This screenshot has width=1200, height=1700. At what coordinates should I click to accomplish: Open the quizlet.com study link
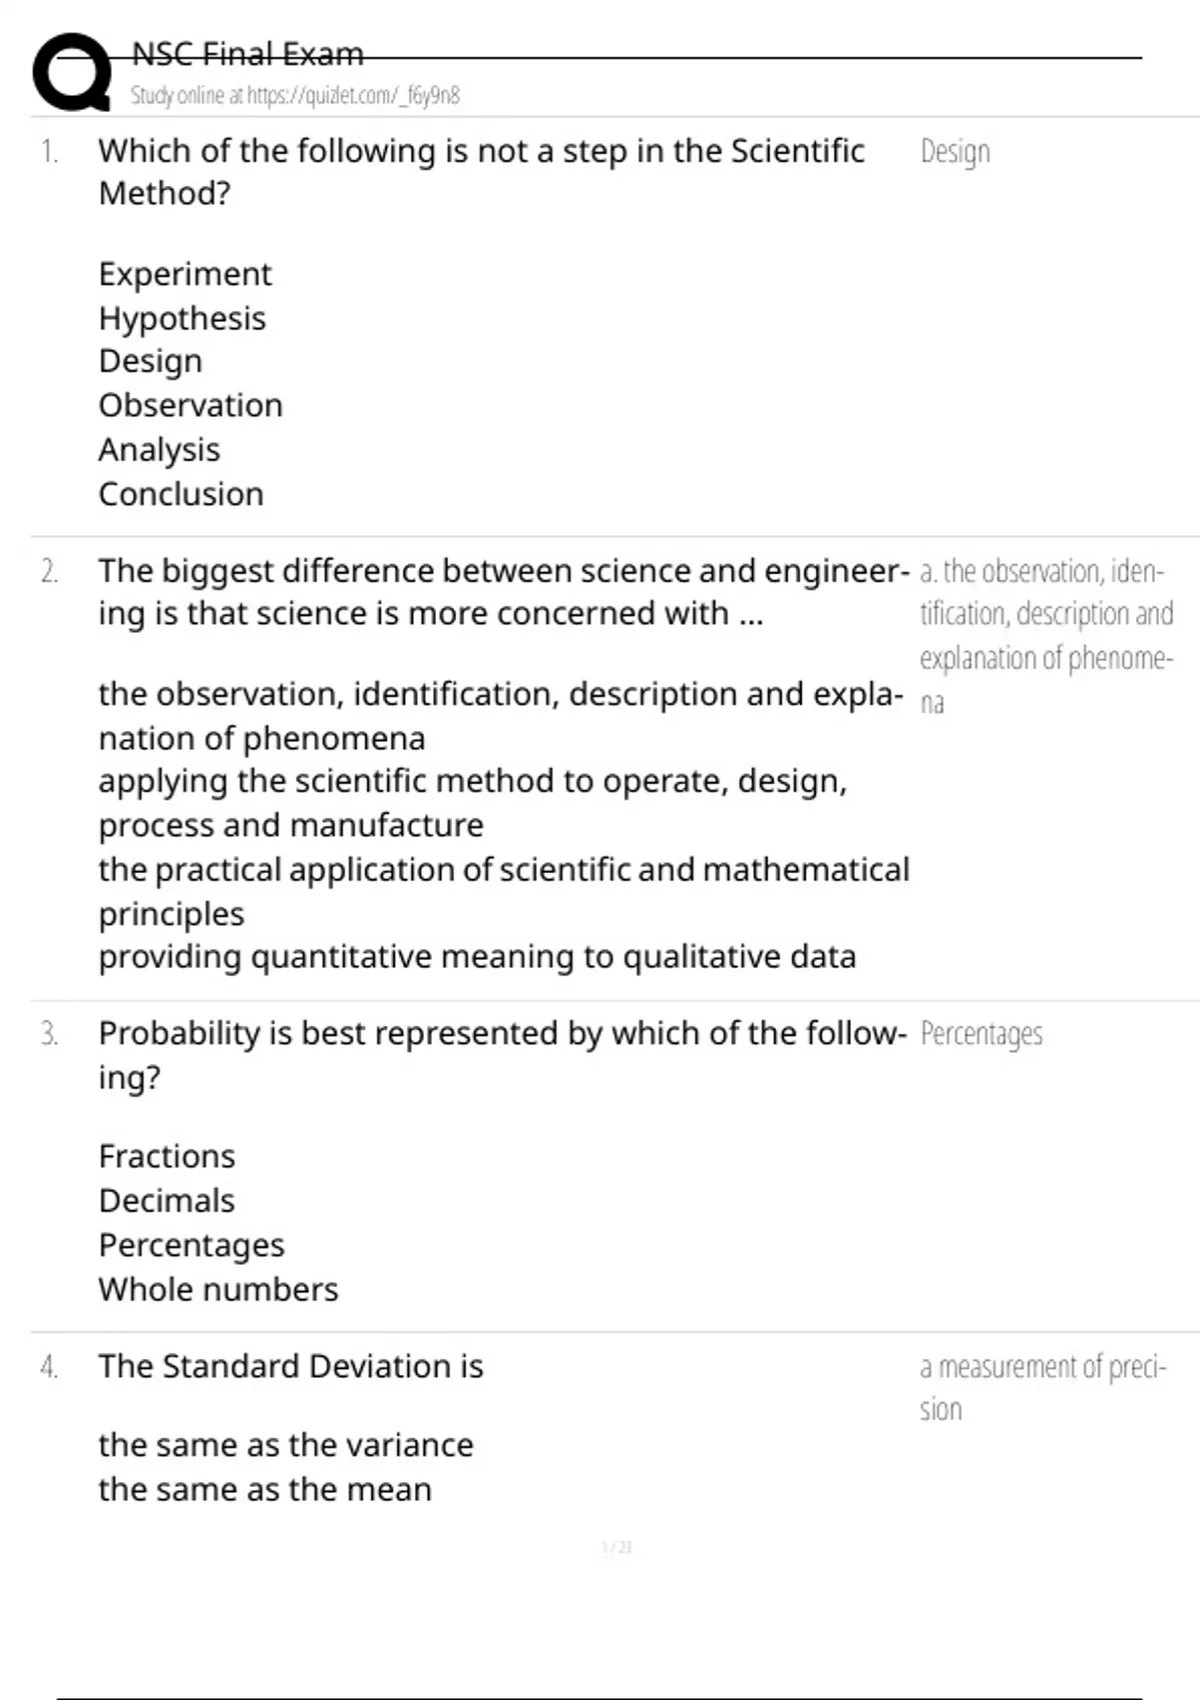[294, 96]
